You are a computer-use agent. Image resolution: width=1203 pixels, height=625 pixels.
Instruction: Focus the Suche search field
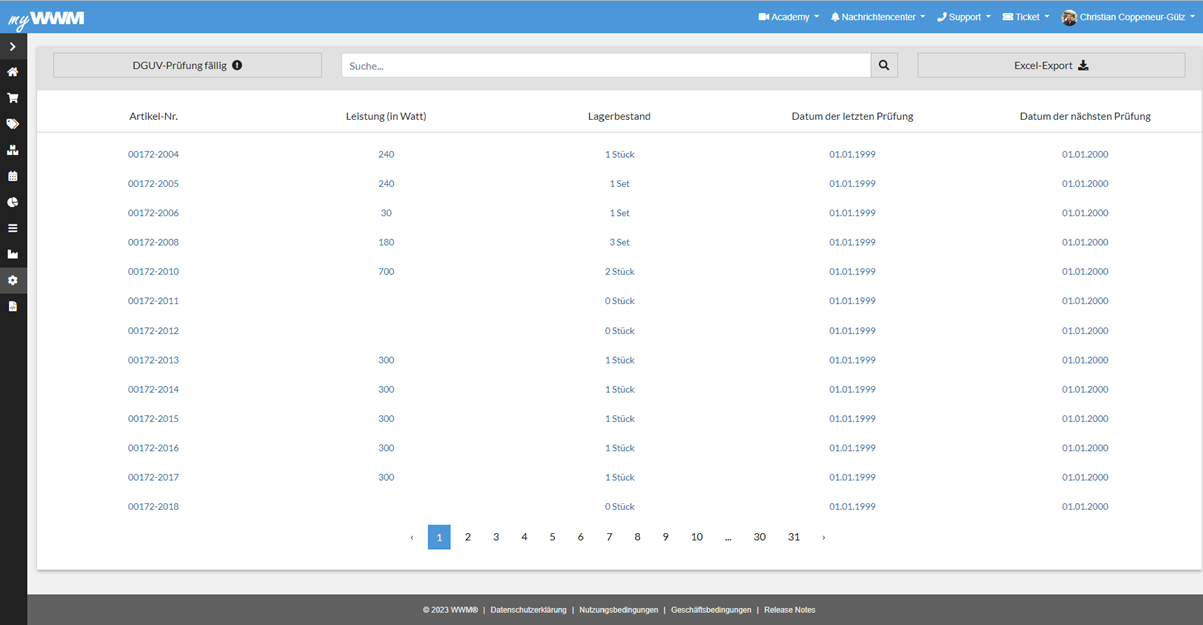[x=606, y=65]
